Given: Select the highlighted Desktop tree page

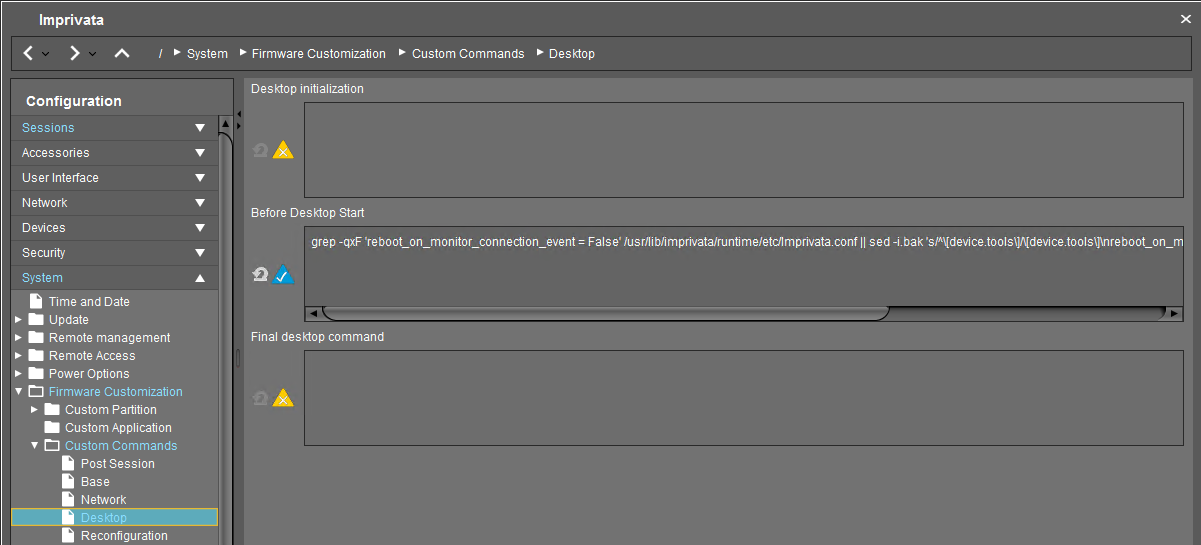Looking at the screenshot, I should [x=114, y=518].
